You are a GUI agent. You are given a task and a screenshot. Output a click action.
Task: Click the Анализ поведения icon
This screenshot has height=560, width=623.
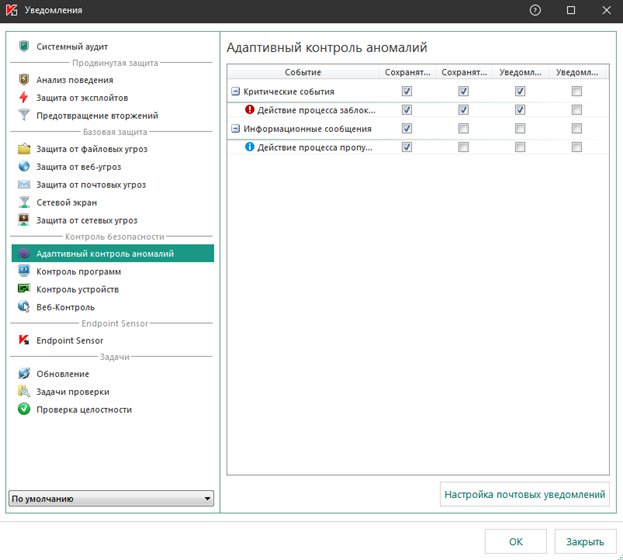24,79
